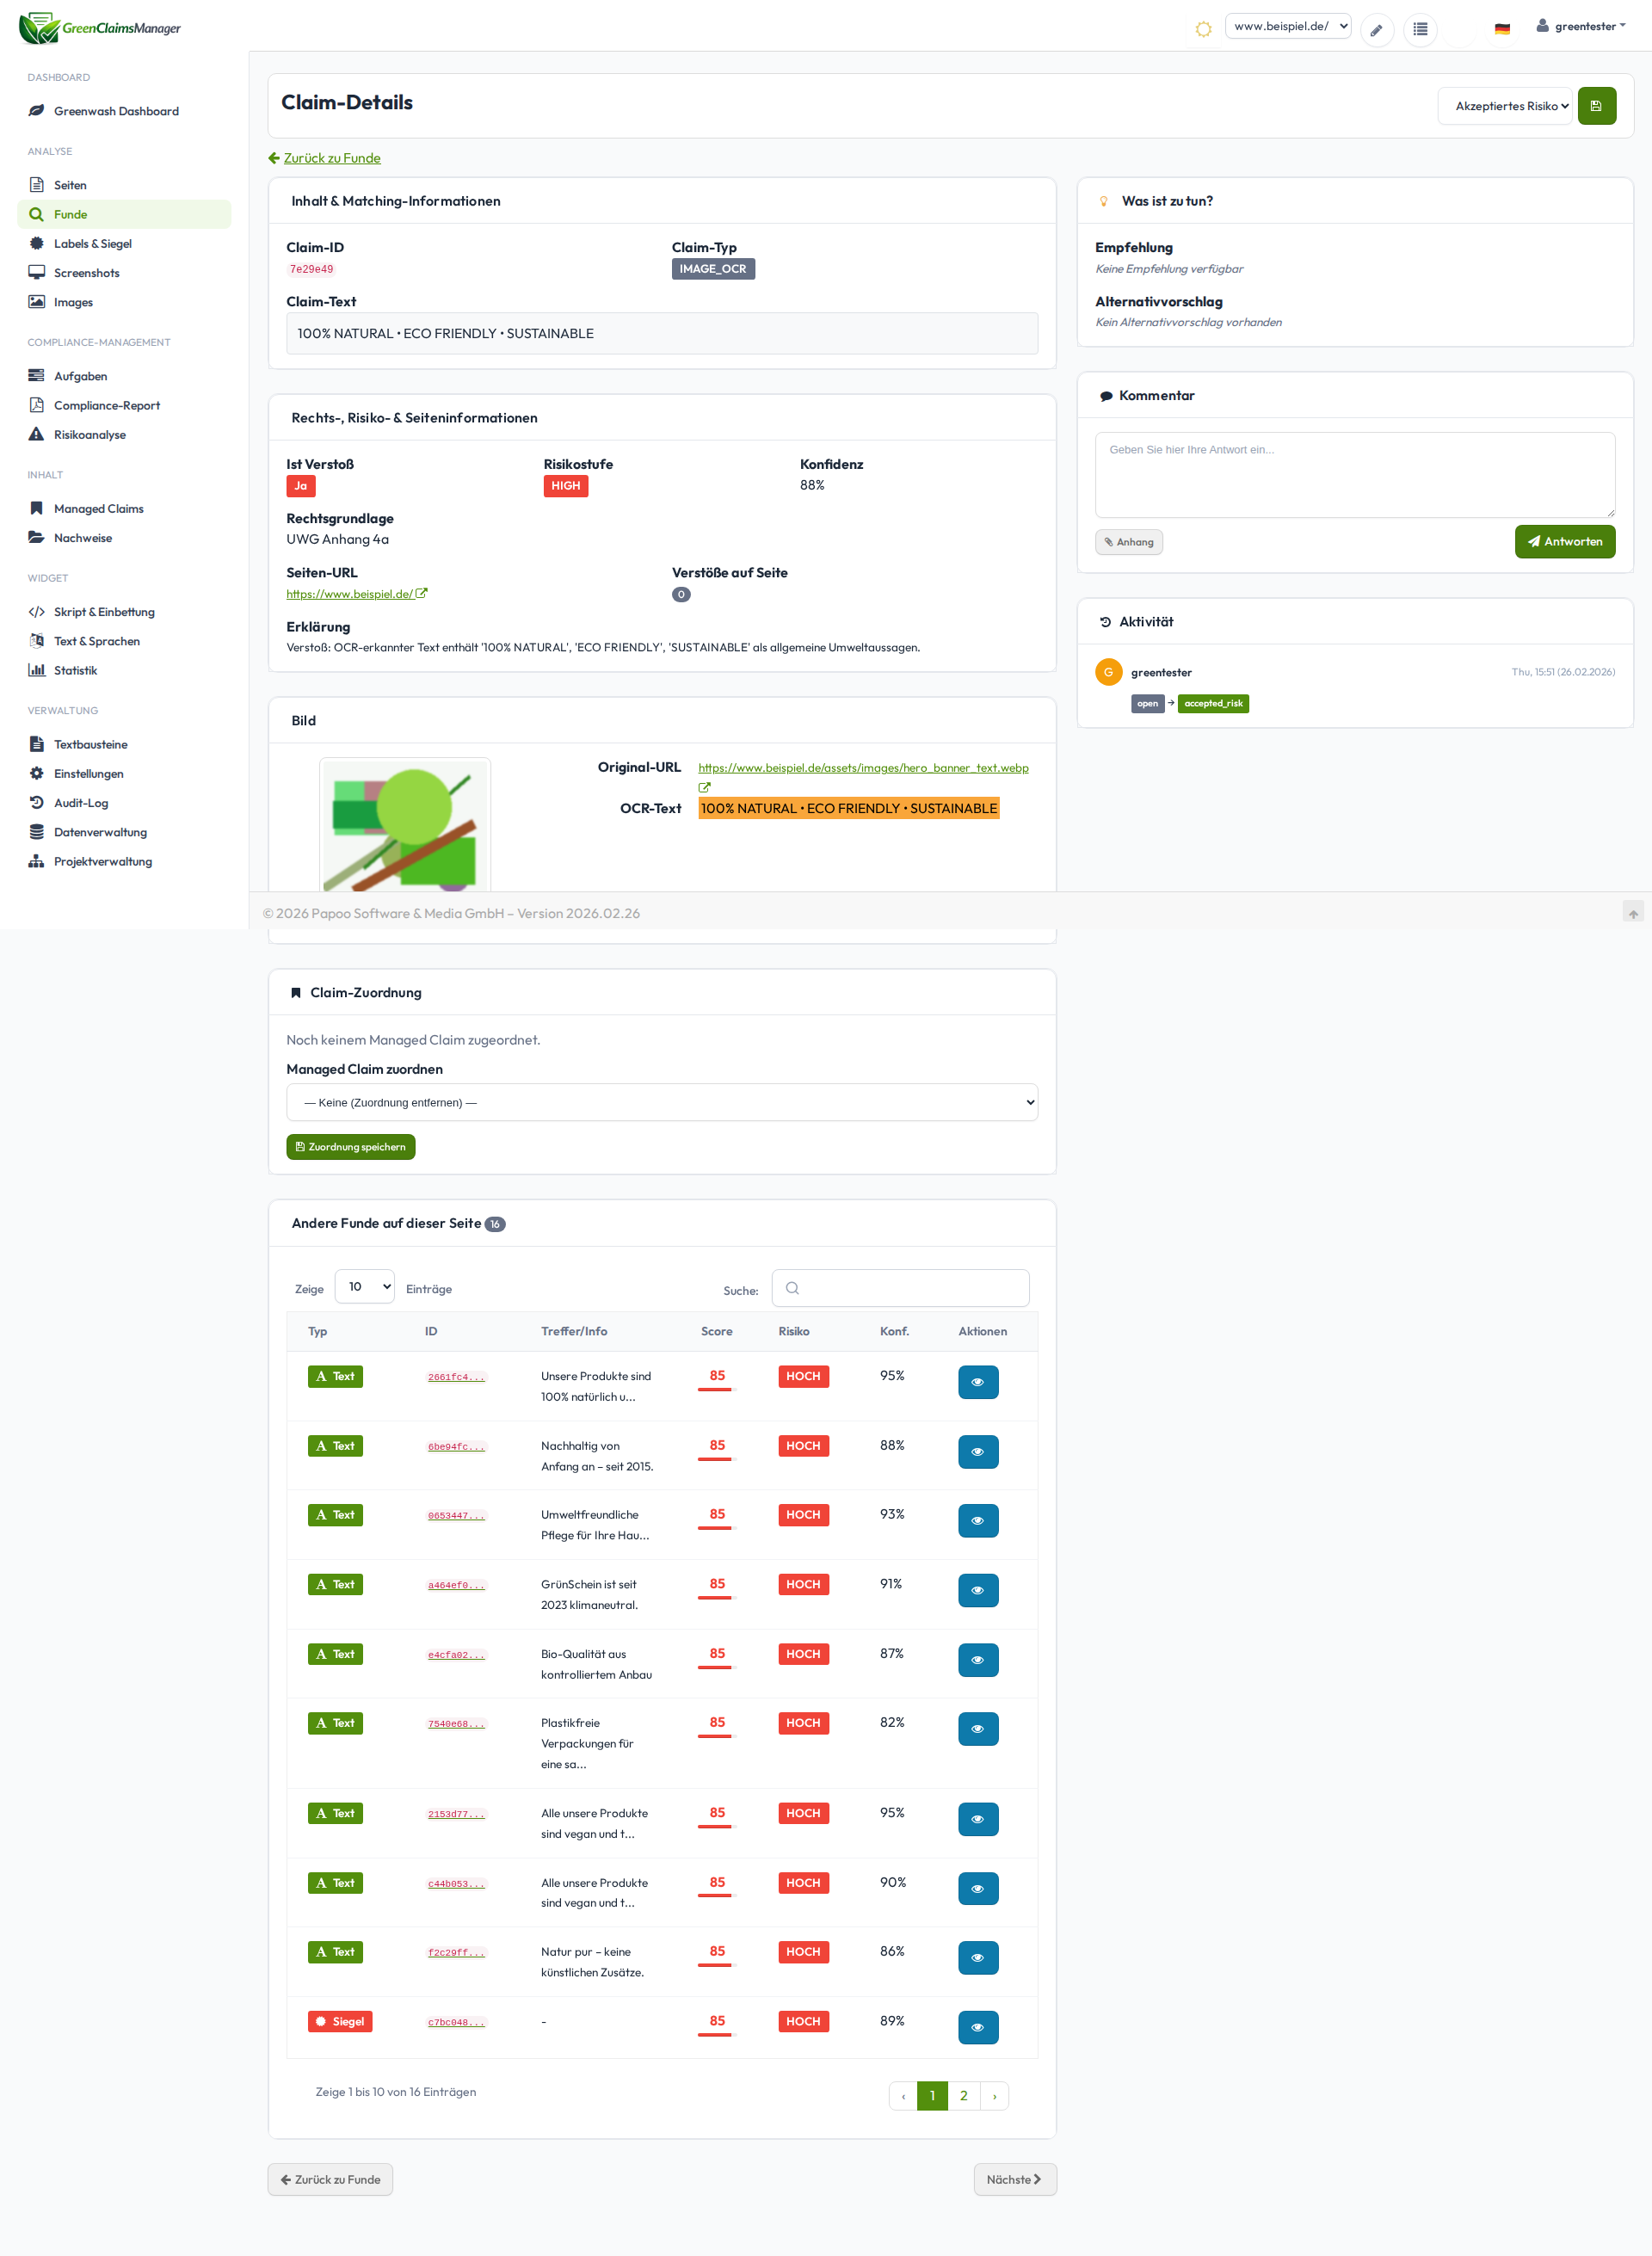This screenshot has width=1652, height=2256.
Task: Click into the Kommentar text area
Action: (1354, 474)
